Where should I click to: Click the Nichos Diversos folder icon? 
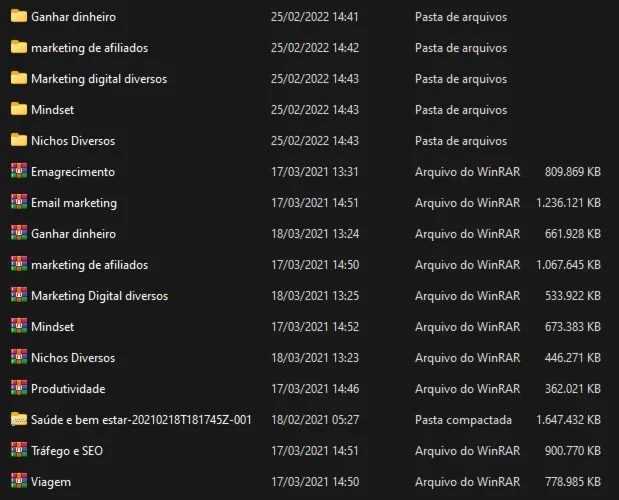19,140
